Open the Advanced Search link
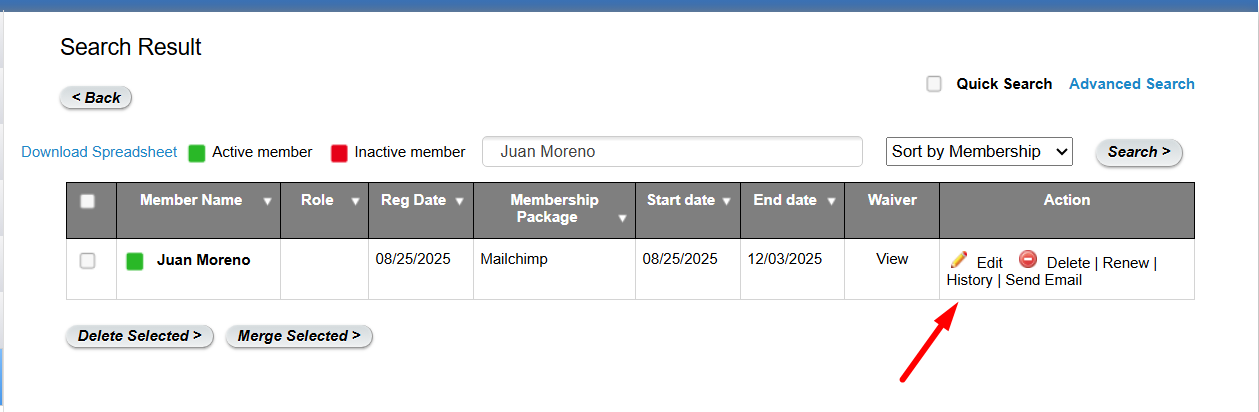Screen dimensions: 1259x412 (1131, 84)
